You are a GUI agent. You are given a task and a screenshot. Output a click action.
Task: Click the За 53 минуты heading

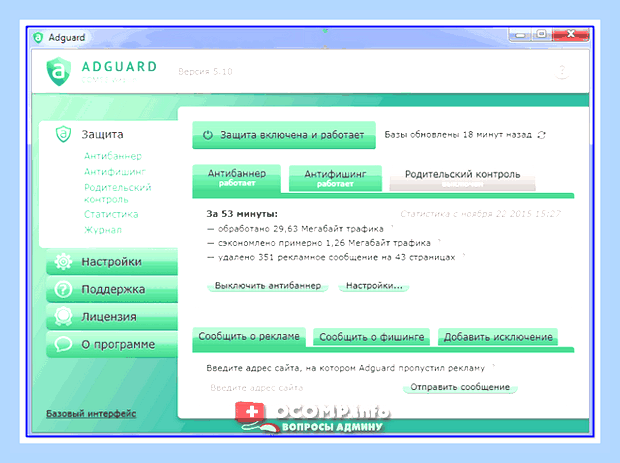point(242,214)
